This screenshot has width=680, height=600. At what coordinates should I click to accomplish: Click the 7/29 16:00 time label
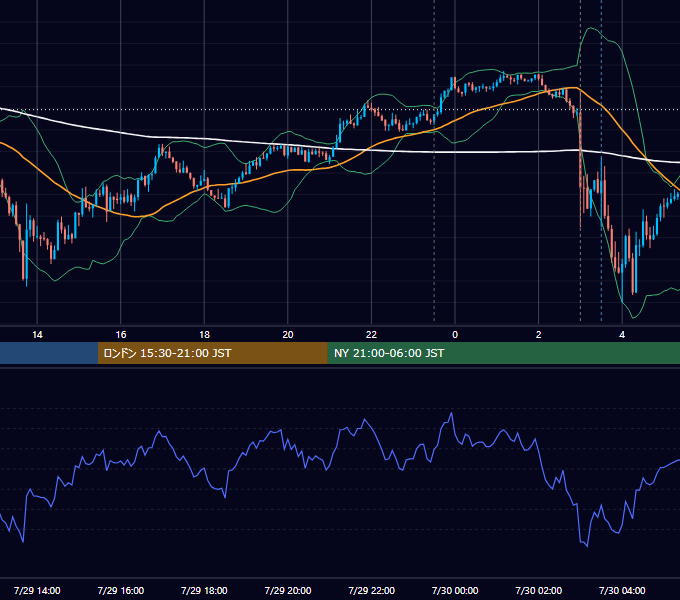click(121, 590)
